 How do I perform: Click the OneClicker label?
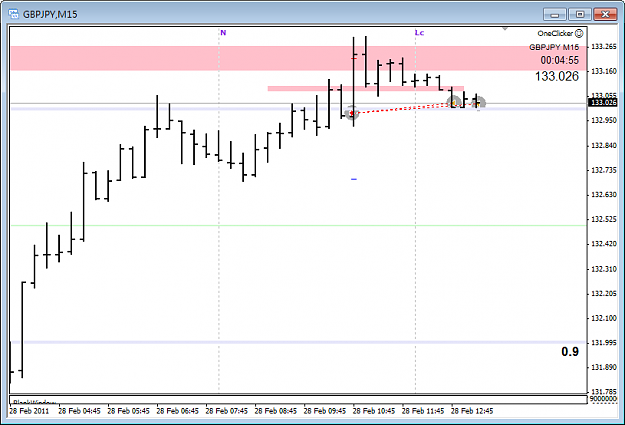tap(555, 33)
